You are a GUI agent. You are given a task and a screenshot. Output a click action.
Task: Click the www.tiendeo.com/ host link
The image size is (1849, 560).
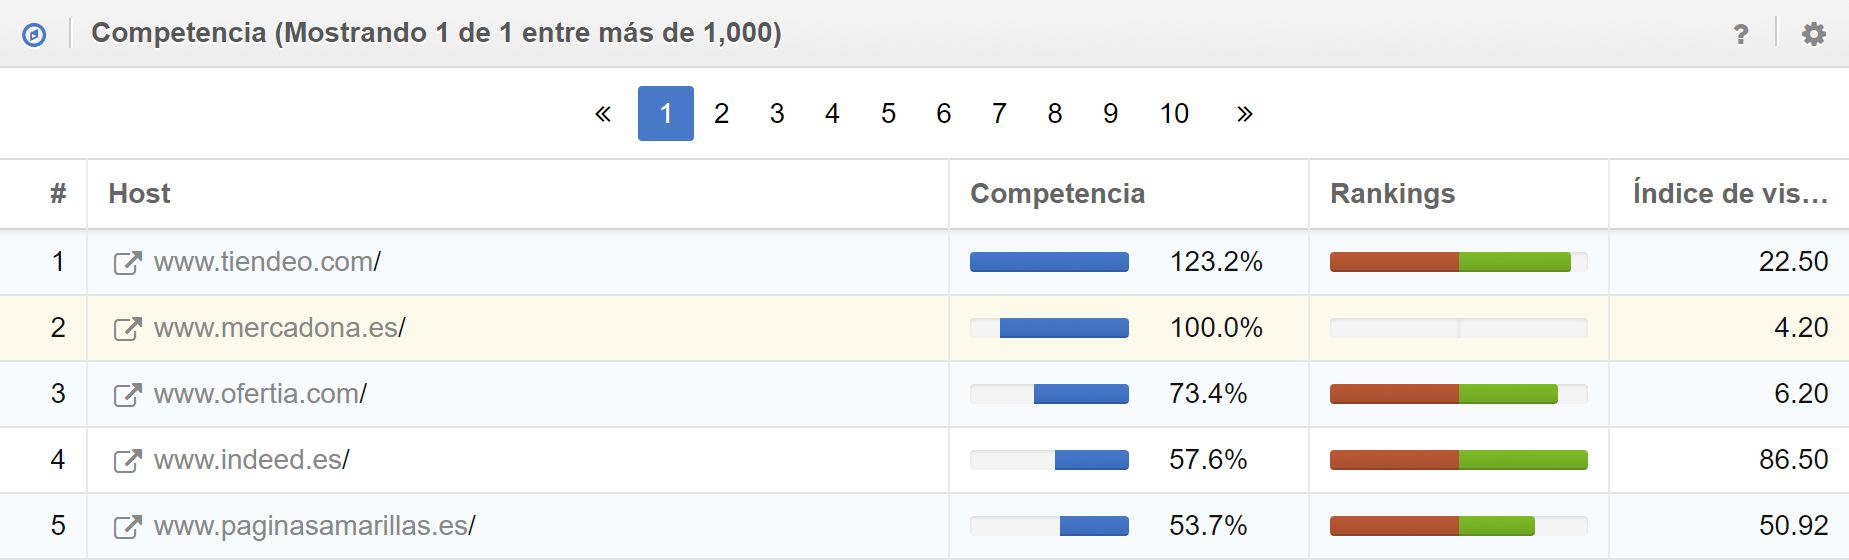tap(267, 262)
